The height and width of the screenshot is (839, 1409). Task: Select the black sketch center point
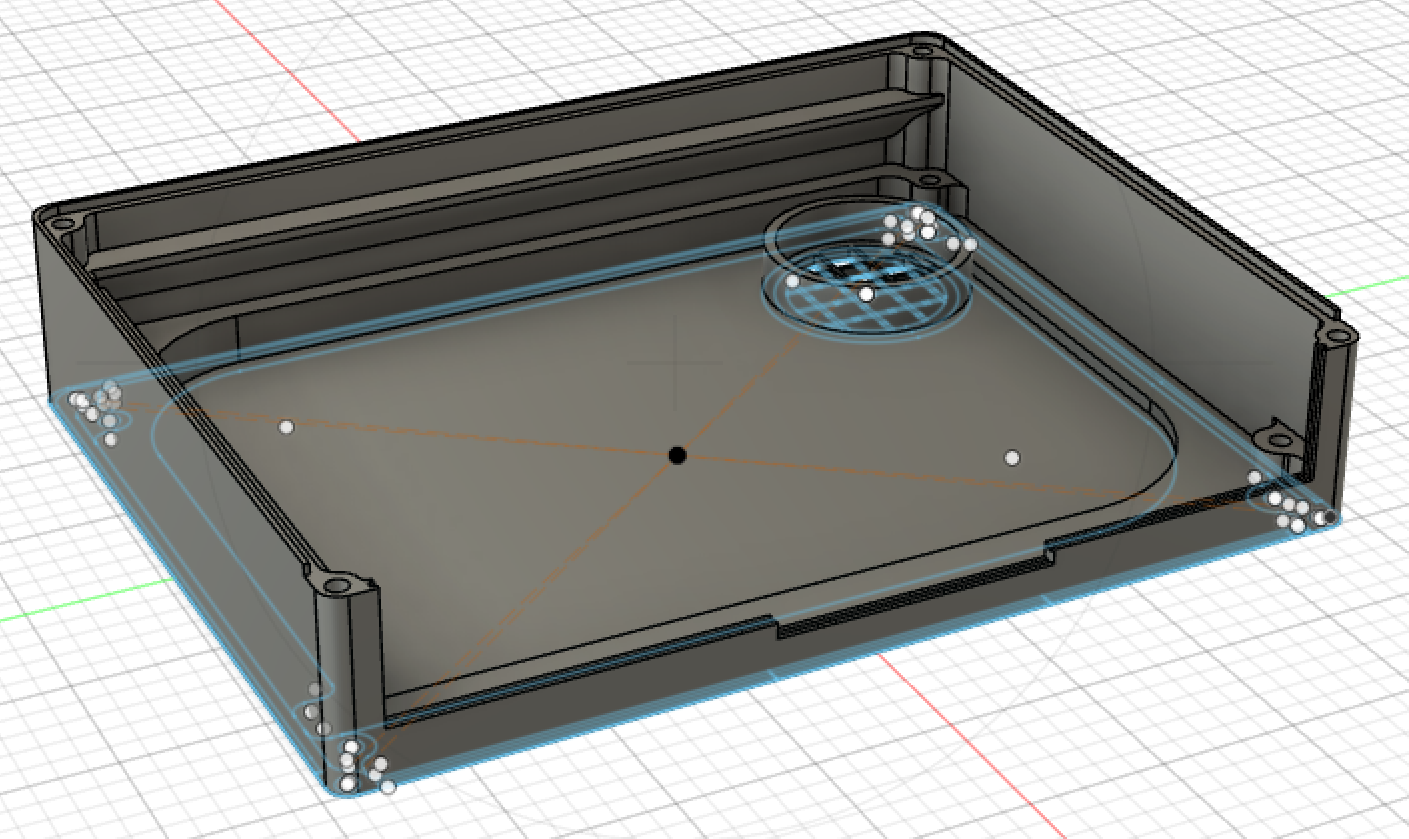tap(678, 455)
